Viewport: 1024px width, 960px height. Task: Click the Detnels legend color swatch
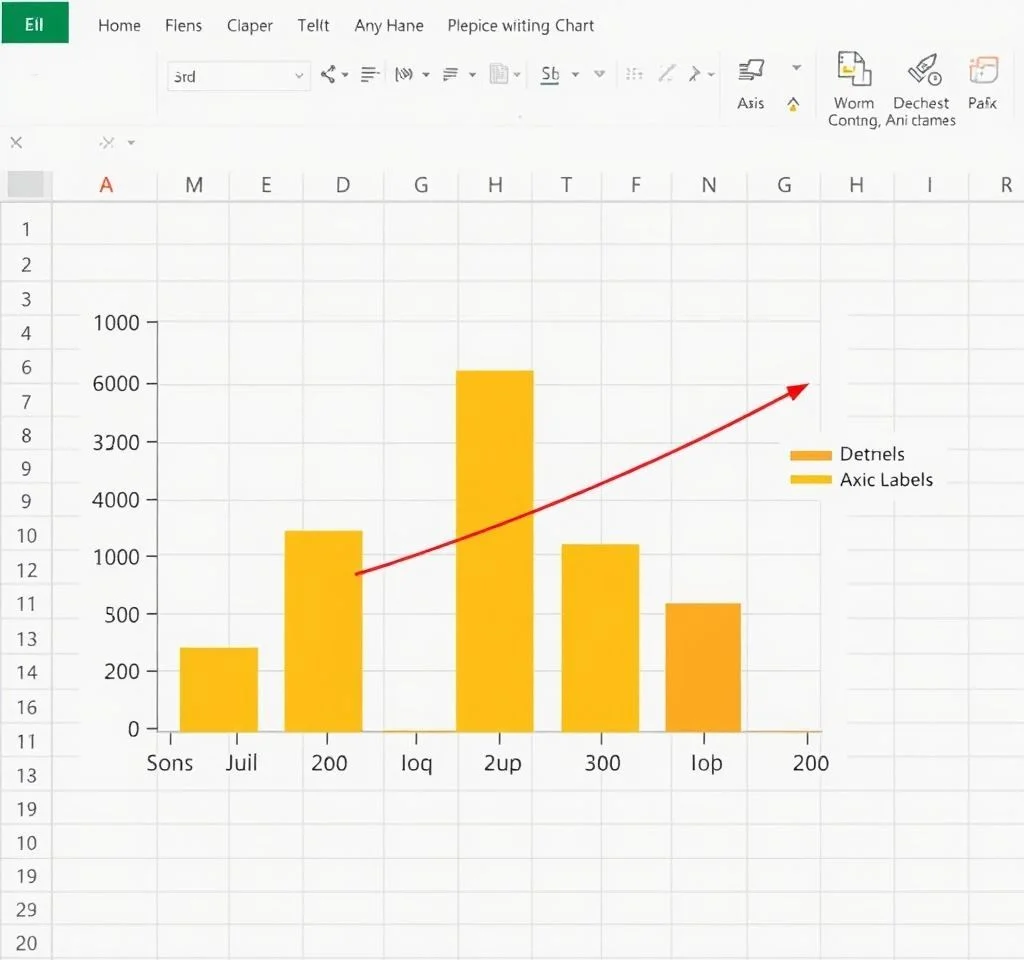810,455
